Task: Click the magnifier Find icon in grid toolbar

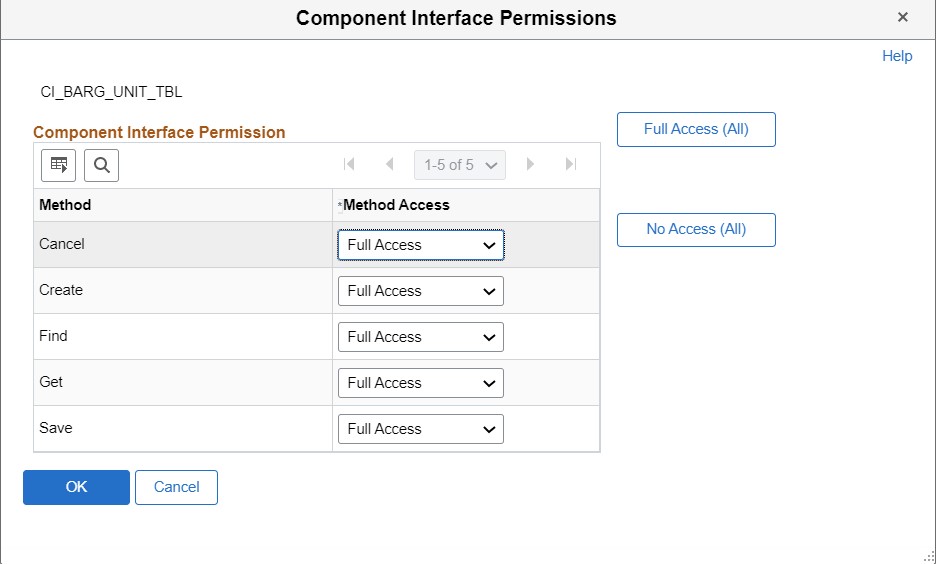Action: [102, 165]
